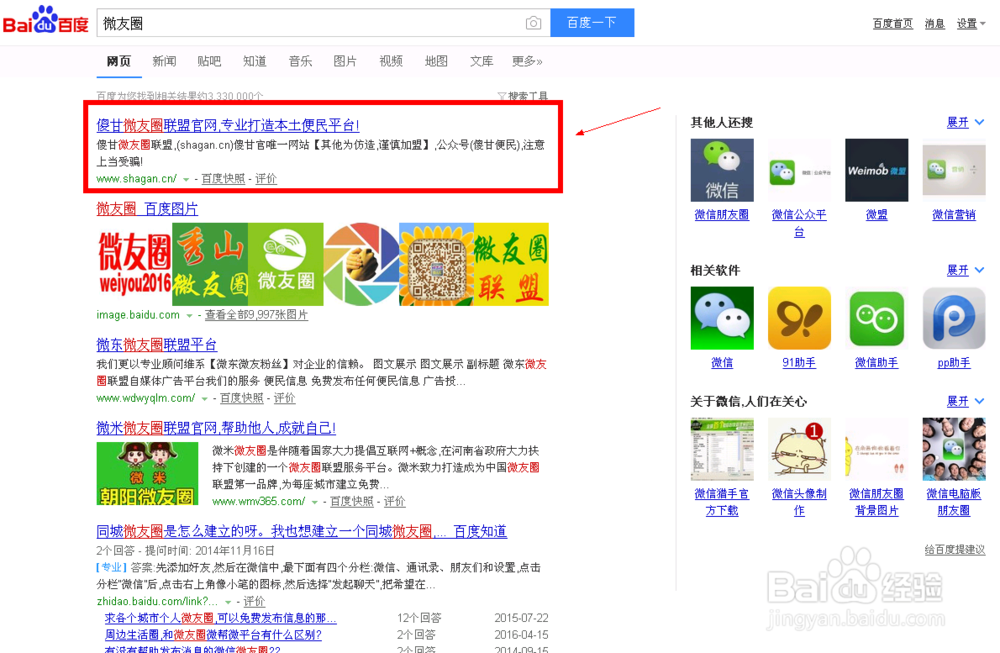
Task: Open the 91助手 software icon
Action: 800,318
